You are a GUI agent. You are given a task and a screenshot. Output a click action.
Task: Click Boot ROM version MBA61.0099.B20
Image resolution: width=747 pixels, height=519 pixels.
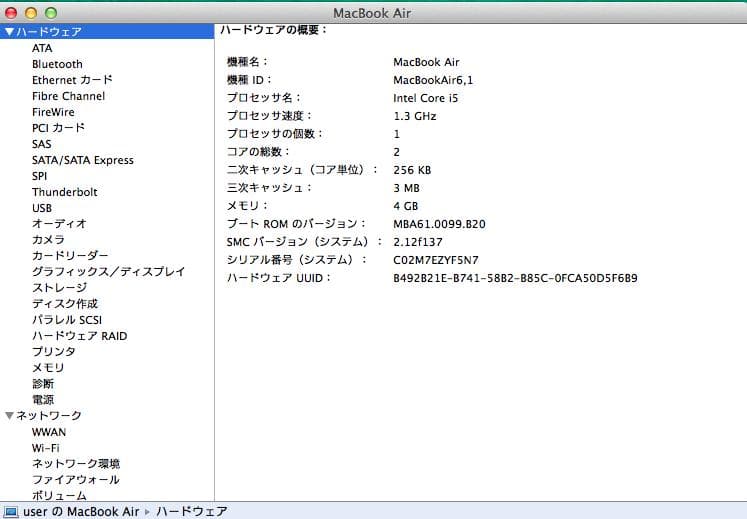(439, 224)
